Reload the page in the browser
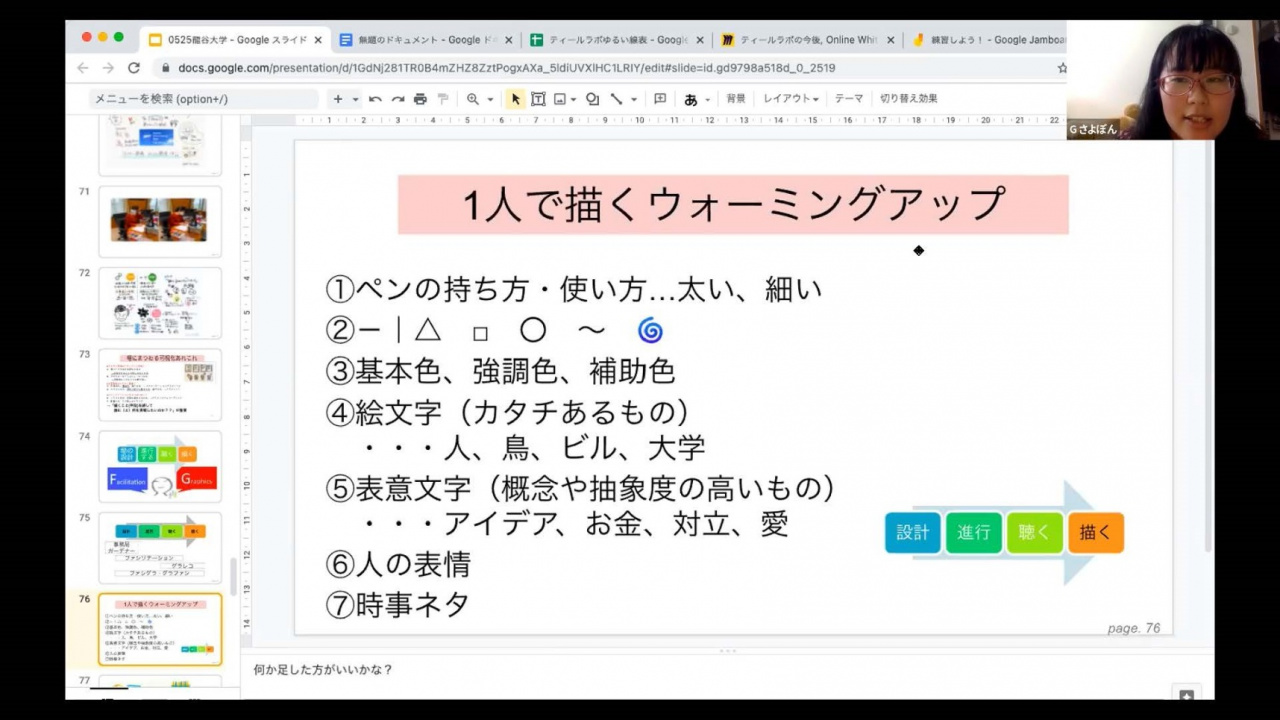 click(x=134, y=68)
